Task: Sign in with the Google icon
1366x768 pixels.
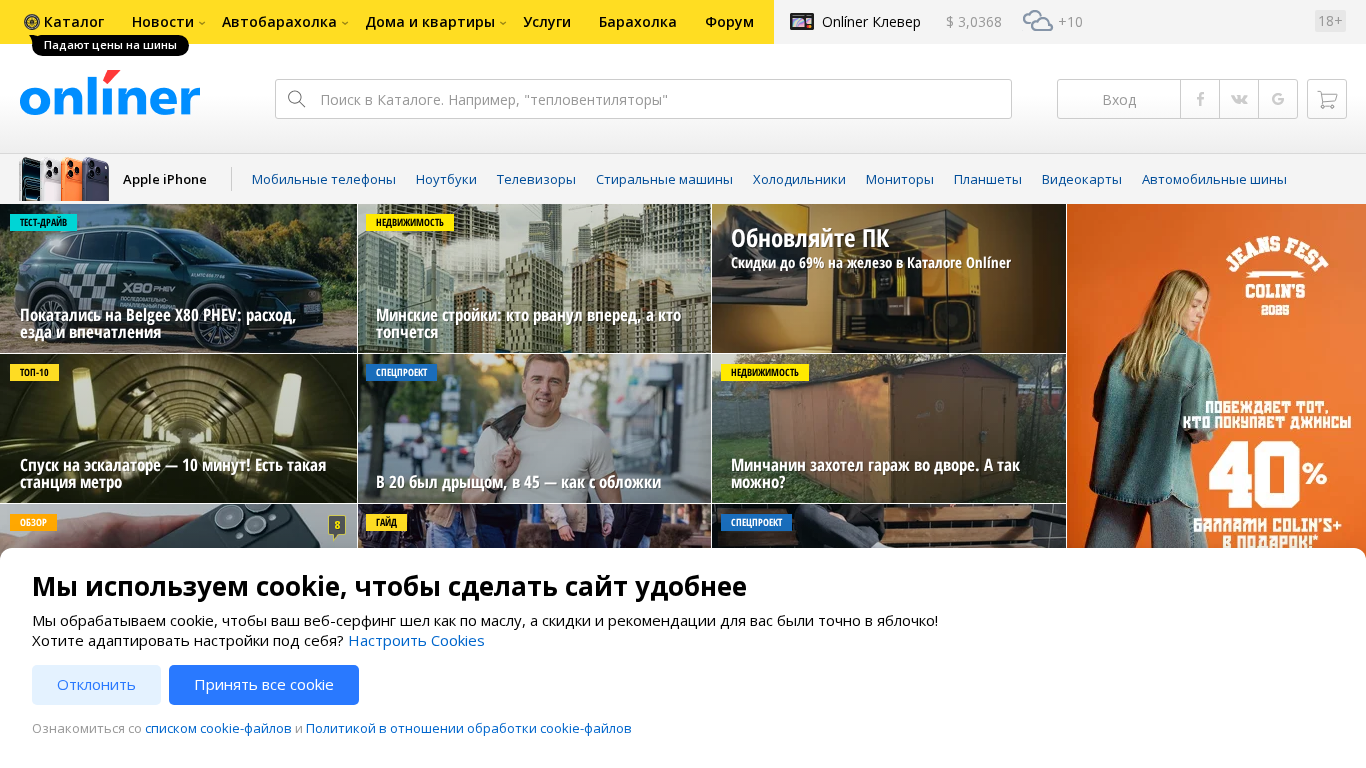Action: click(x=1278, y=99)
